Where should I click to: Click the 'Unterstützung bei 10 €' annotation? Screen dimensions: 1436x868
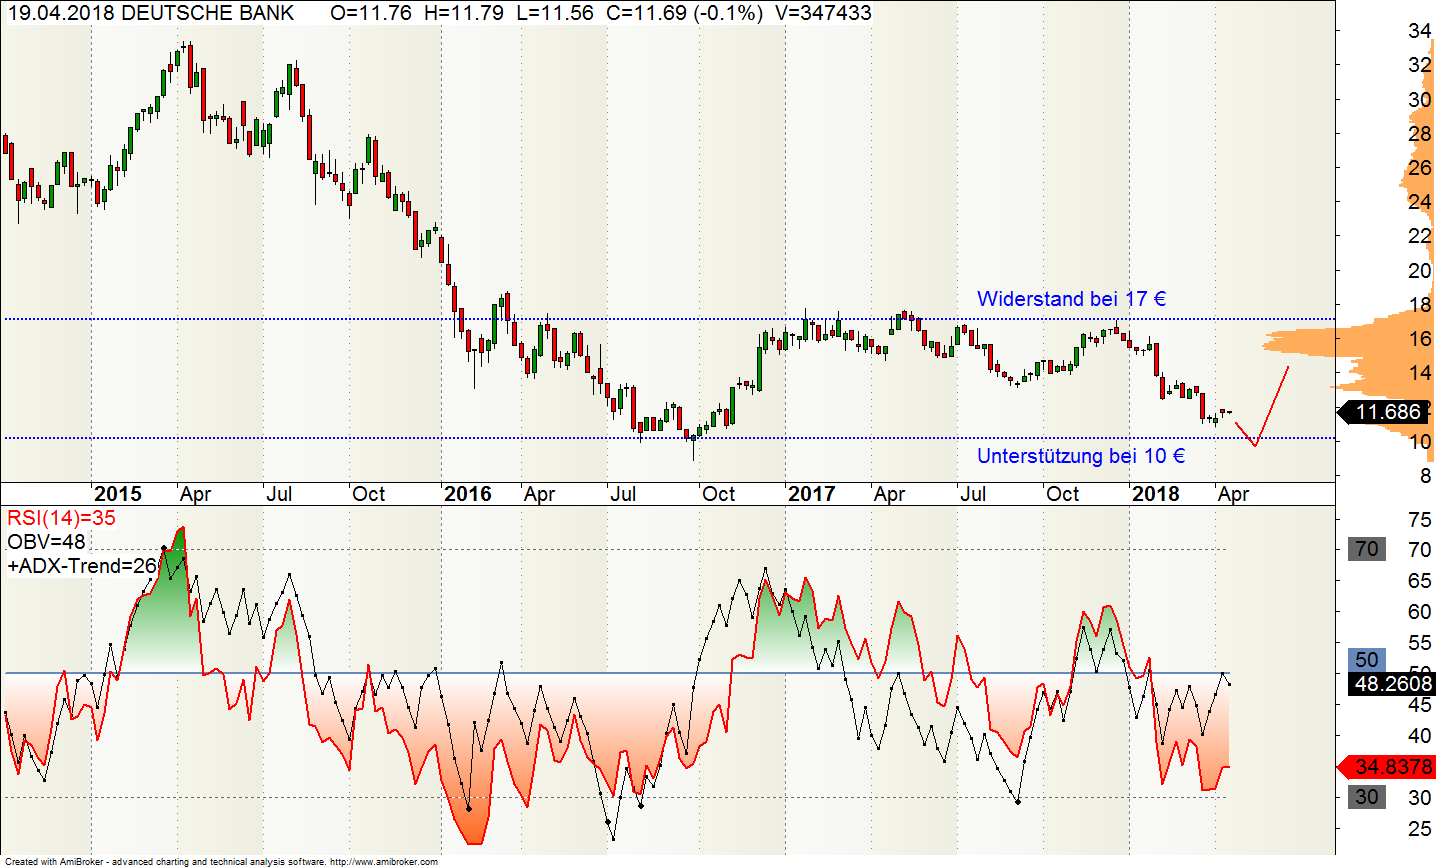1081,456
